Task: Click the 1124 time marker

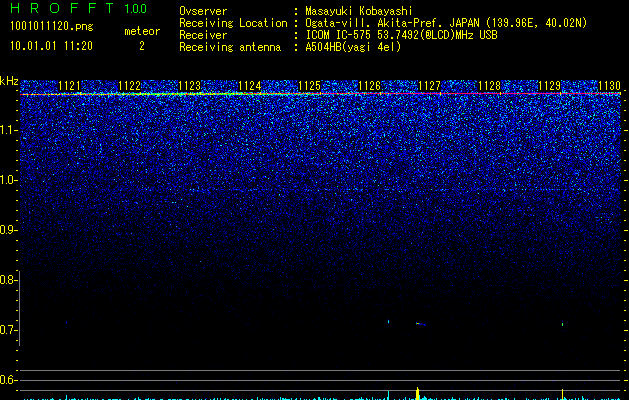Action: [x=250, y=86]
